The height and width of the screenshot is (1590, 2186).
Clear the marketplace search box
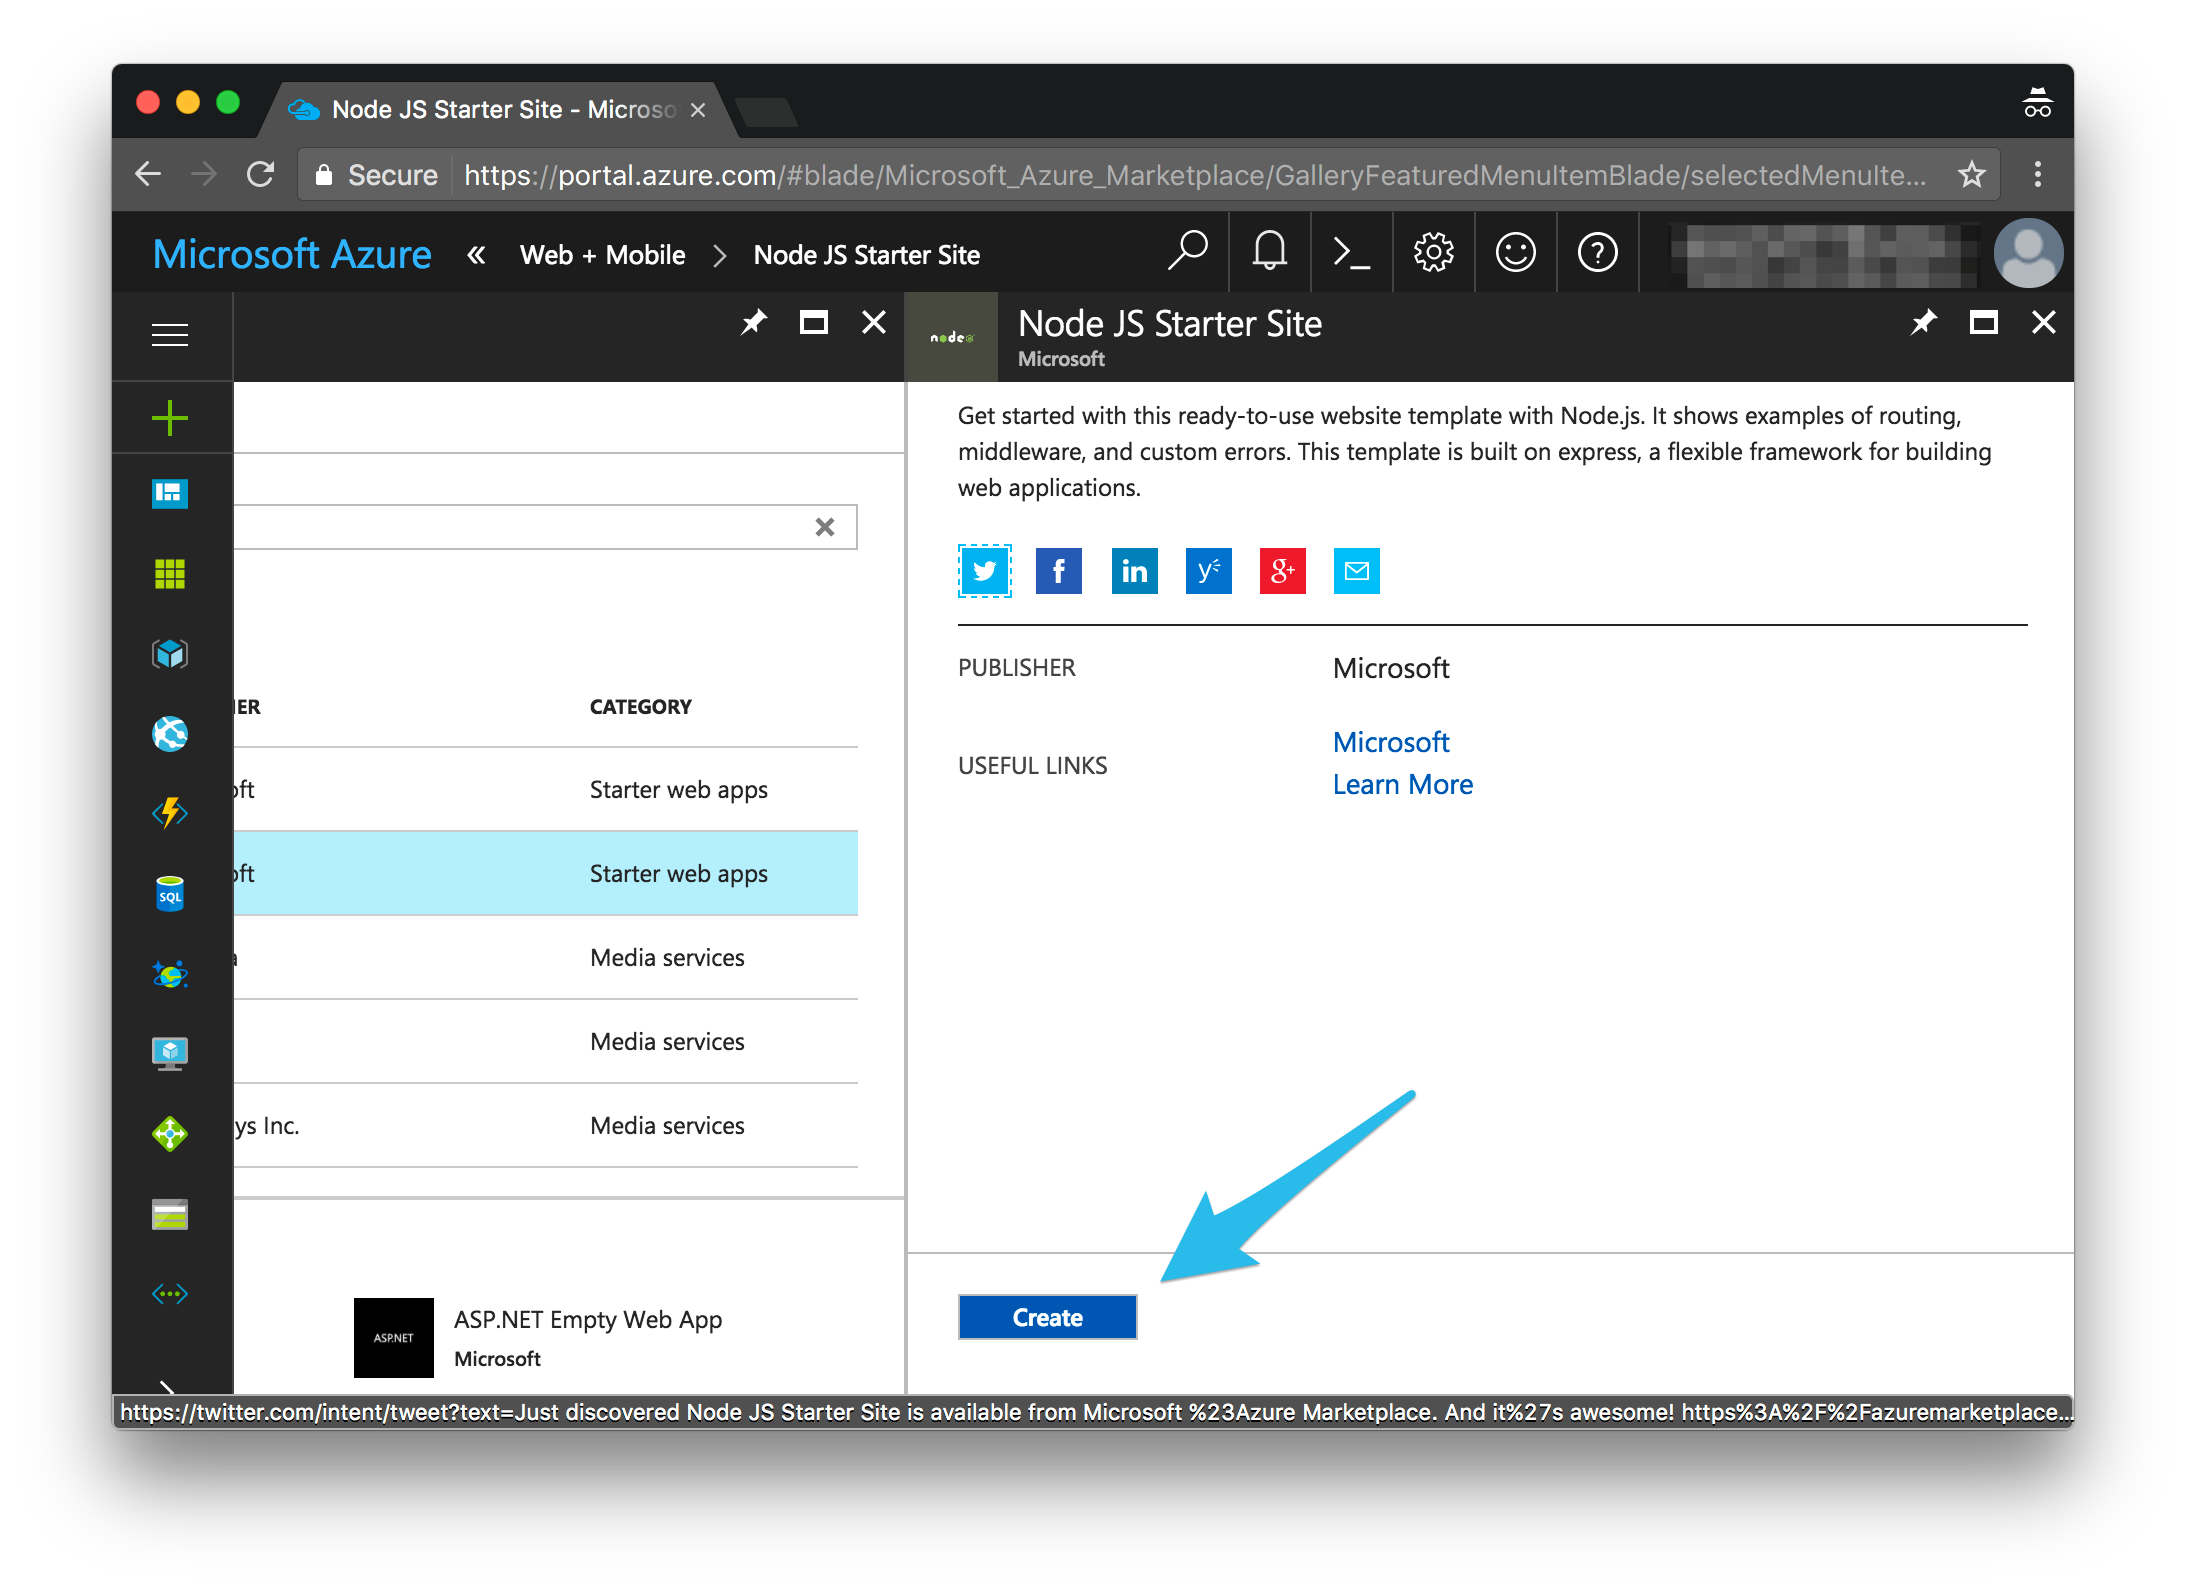pyautogui.click(x=825, y=527)
